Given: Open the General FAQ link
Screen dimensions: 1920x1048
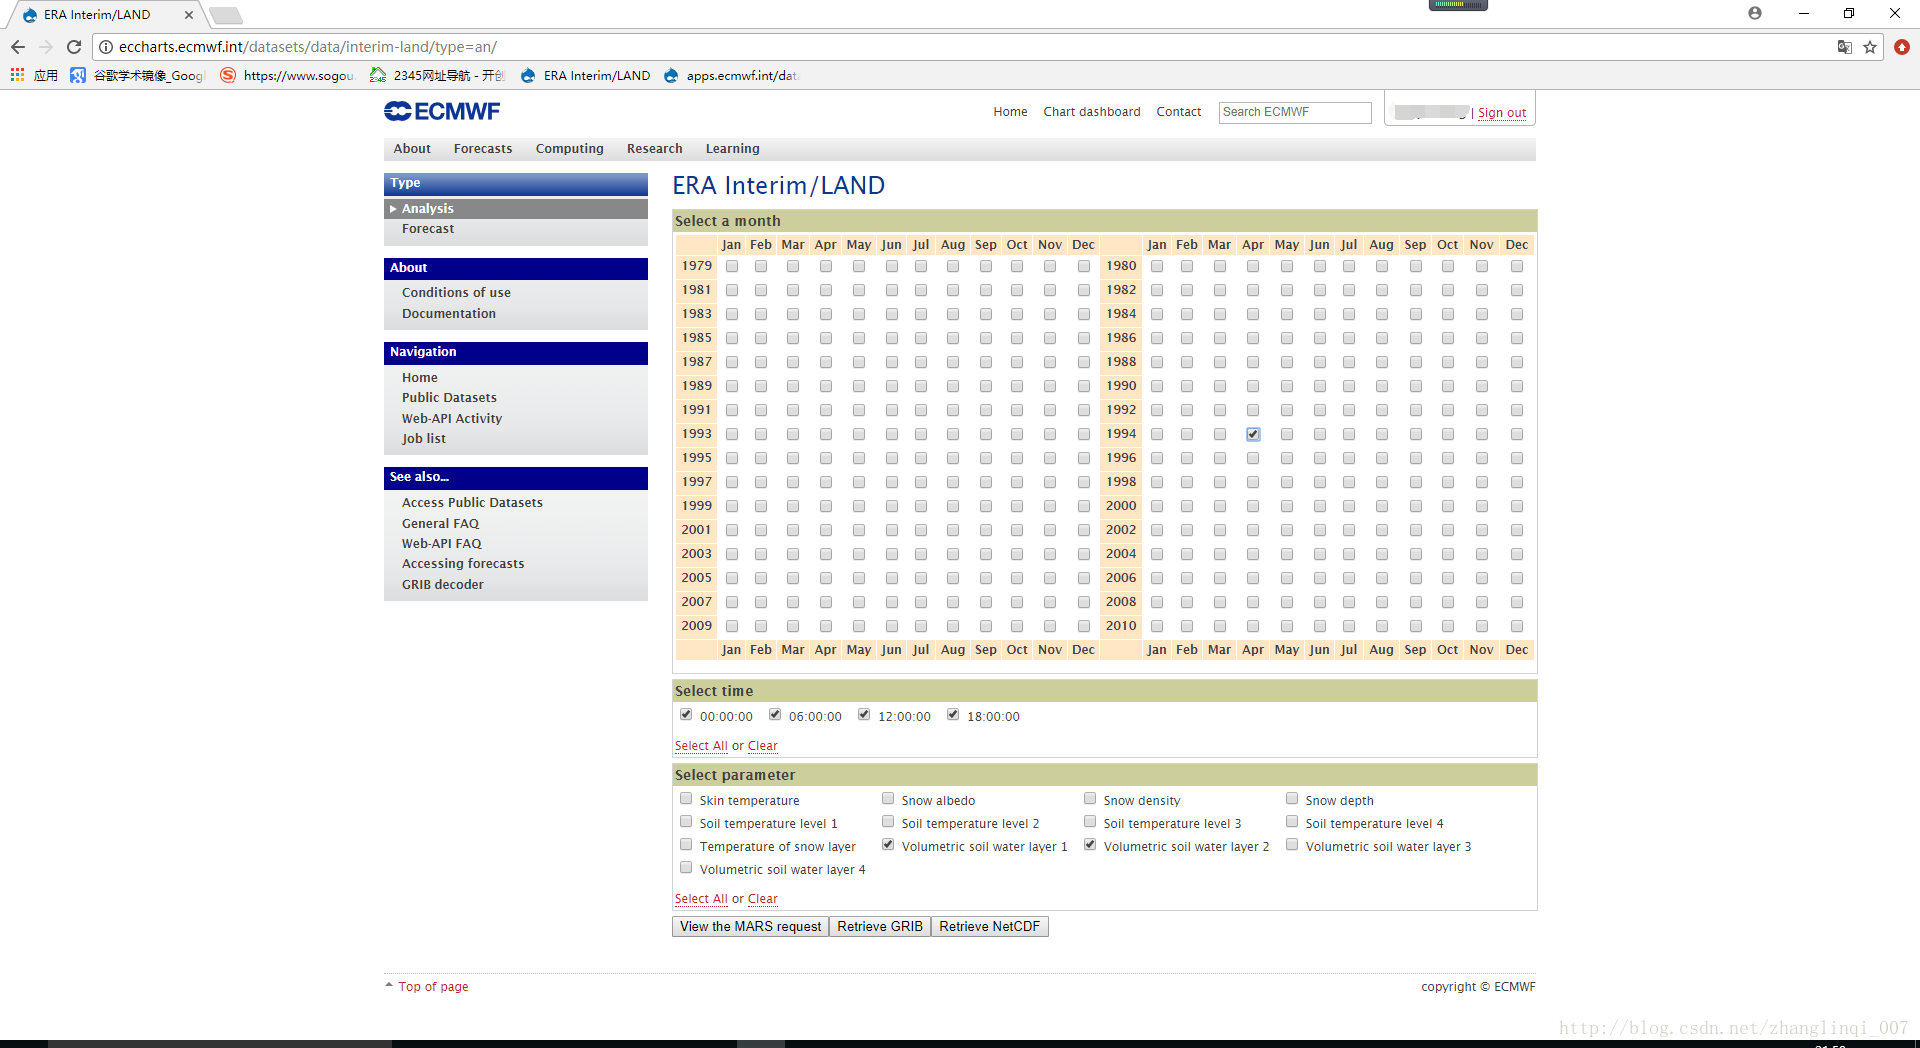Looking at the screenshot, I should (x=440, y=524).
